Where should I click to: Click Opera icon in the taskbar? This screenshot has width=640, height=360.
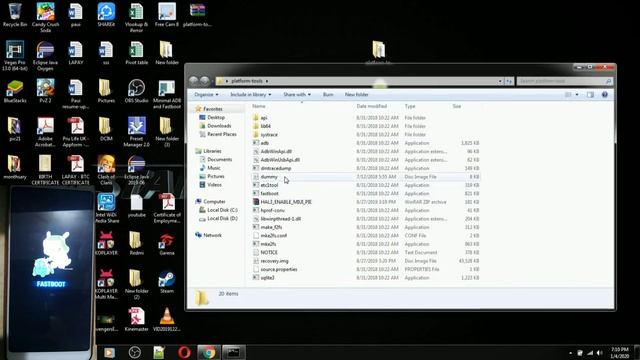coord(184,352)
